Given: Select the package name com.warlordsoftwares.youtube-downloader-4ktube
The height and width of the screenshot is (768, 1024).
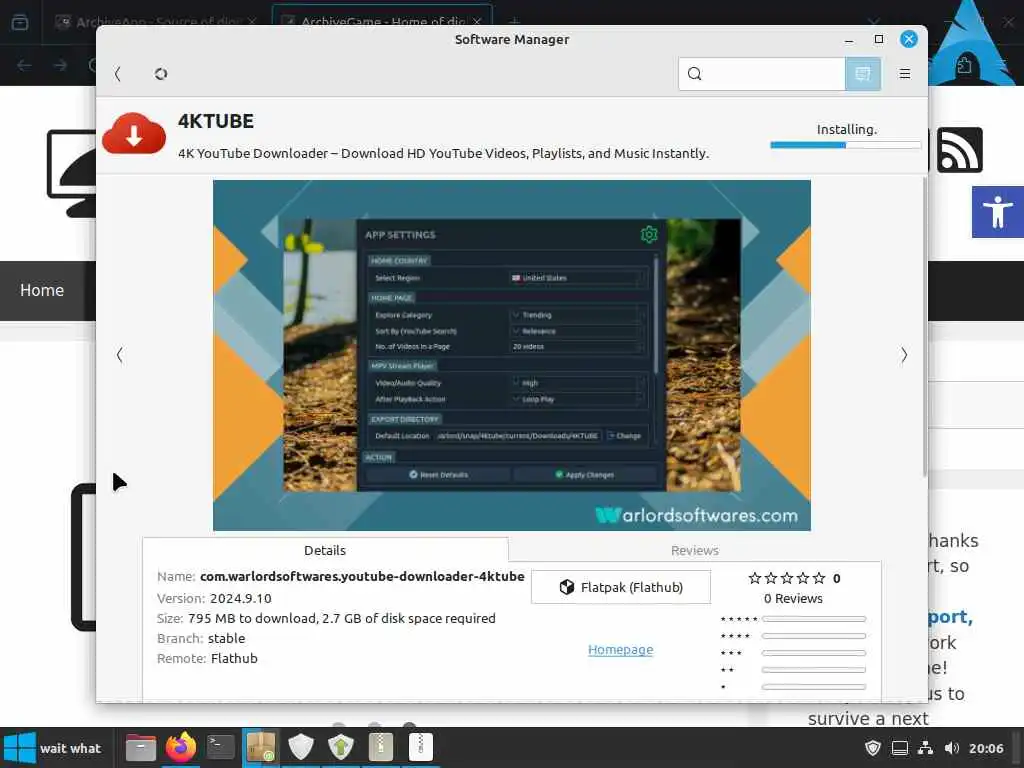Looking at the screenshot, I should coord(362,577).
